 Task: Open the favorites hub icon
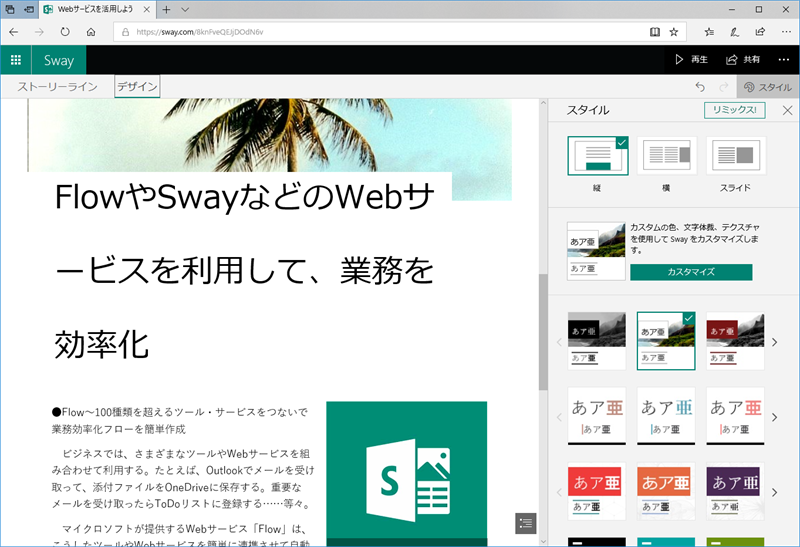tap(709, 32)
